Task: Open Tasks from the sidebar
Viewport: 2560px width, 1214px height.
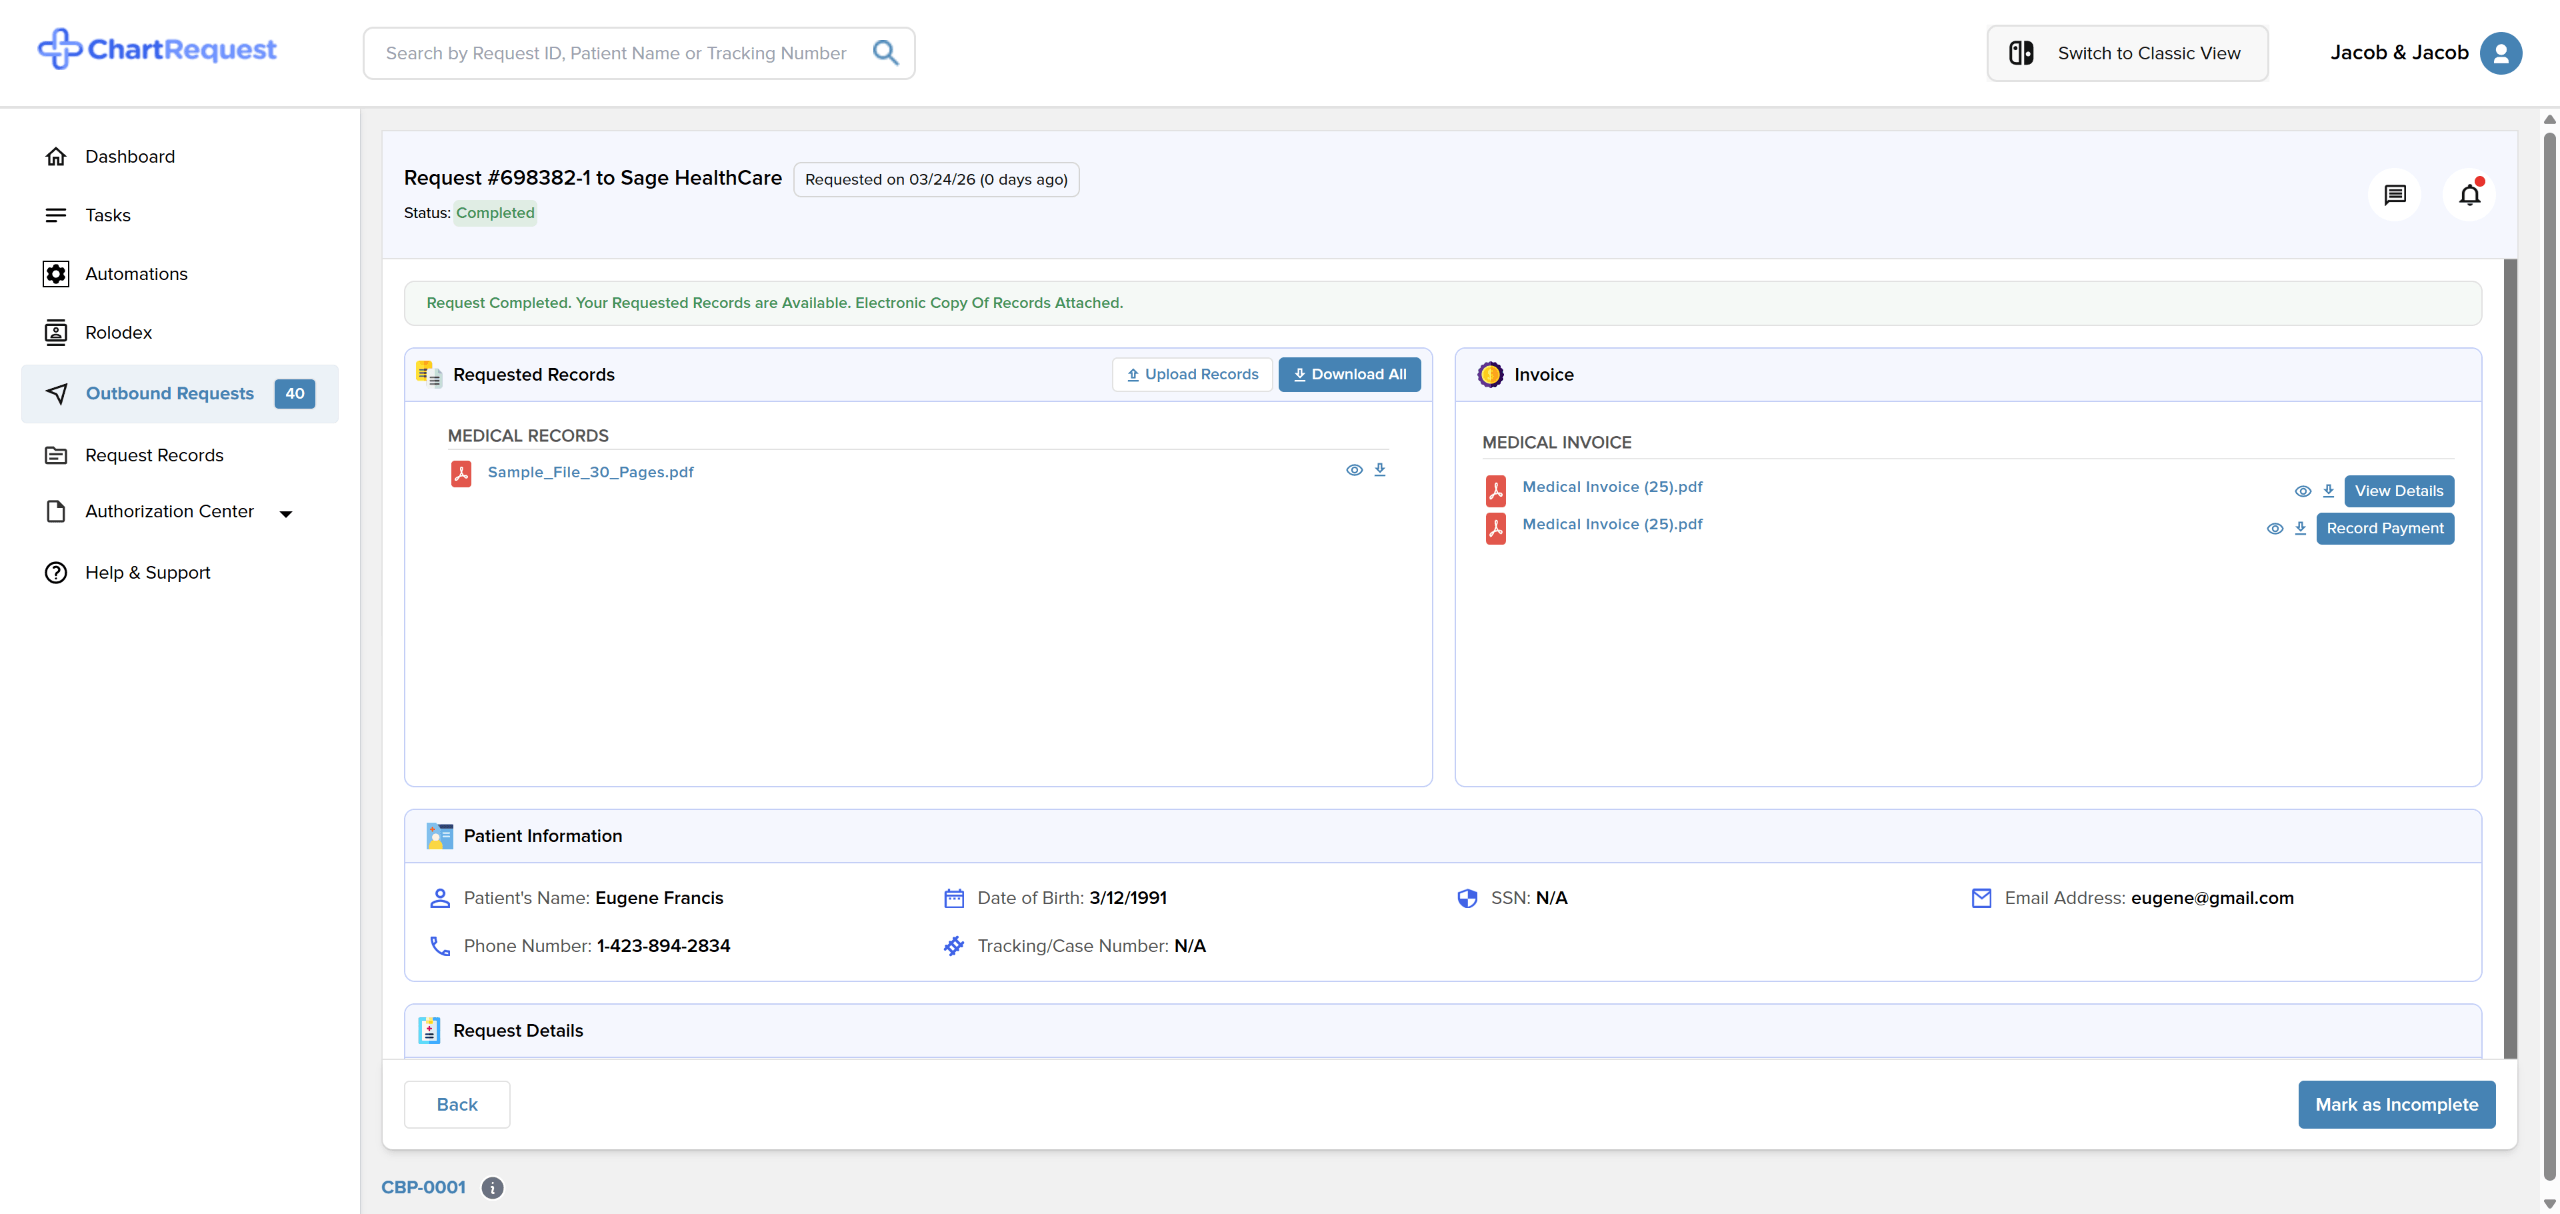Action: click(x=108, y=215)
